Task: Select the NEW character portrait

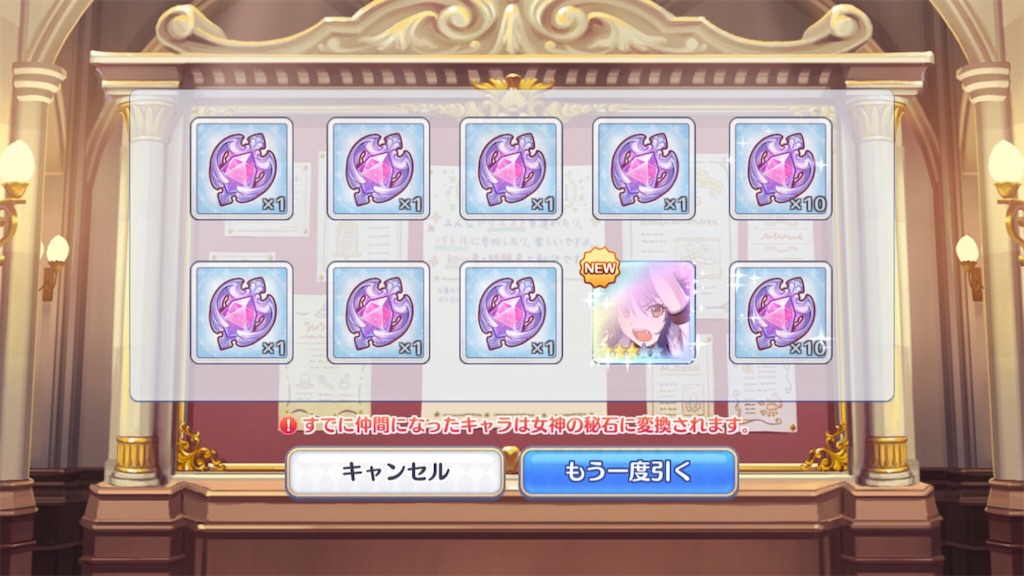Action: point(644,313)
